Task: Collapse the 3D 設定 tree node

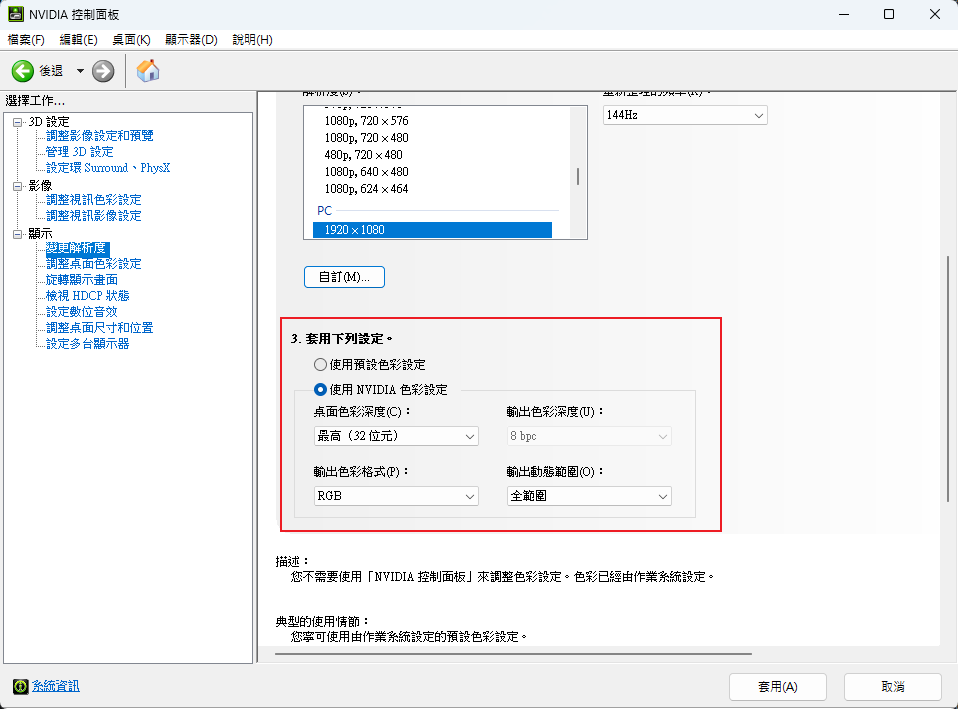Action: tap(18, 122)
